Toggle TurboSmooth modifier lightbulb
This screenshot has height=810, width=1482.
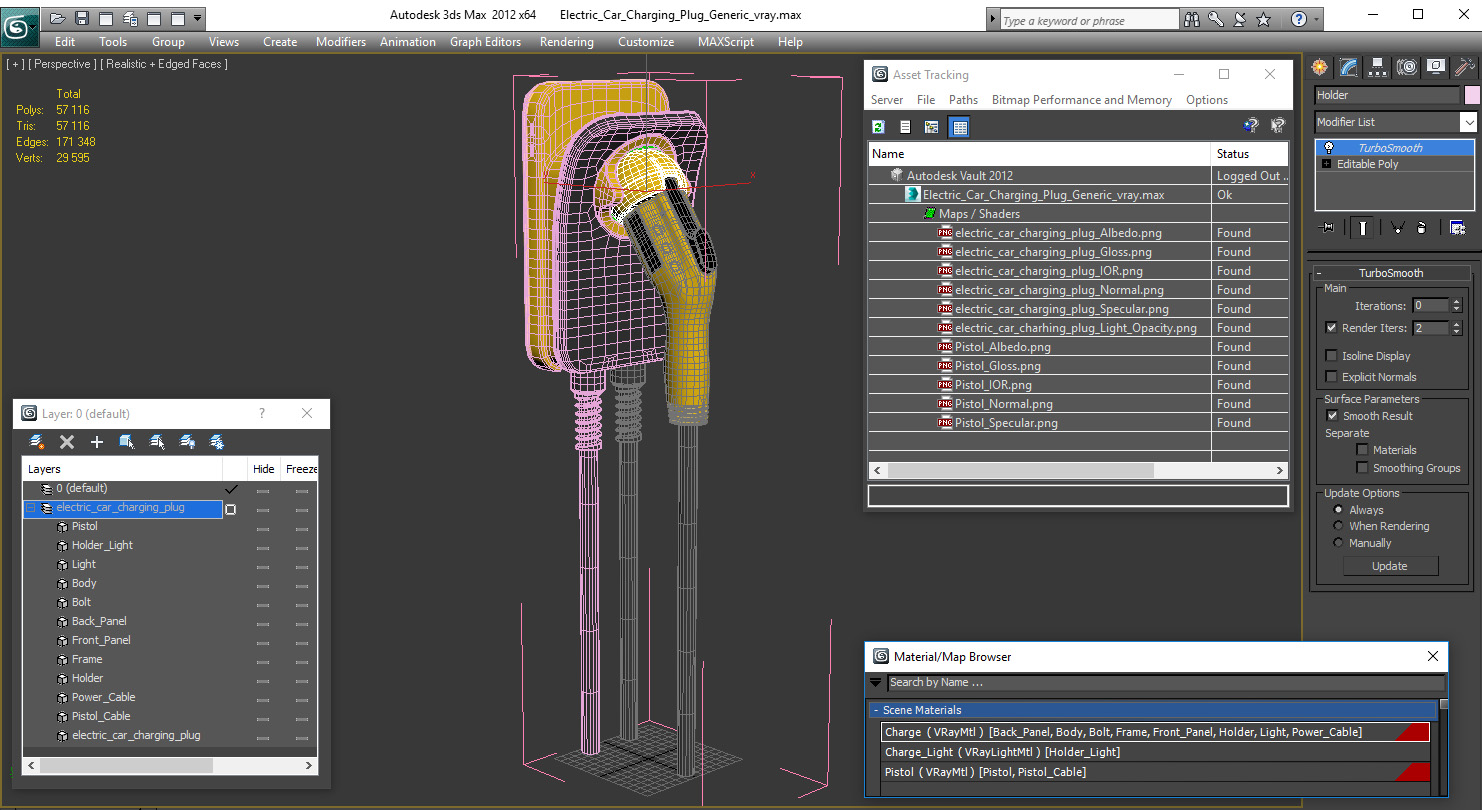[1328, 148]
